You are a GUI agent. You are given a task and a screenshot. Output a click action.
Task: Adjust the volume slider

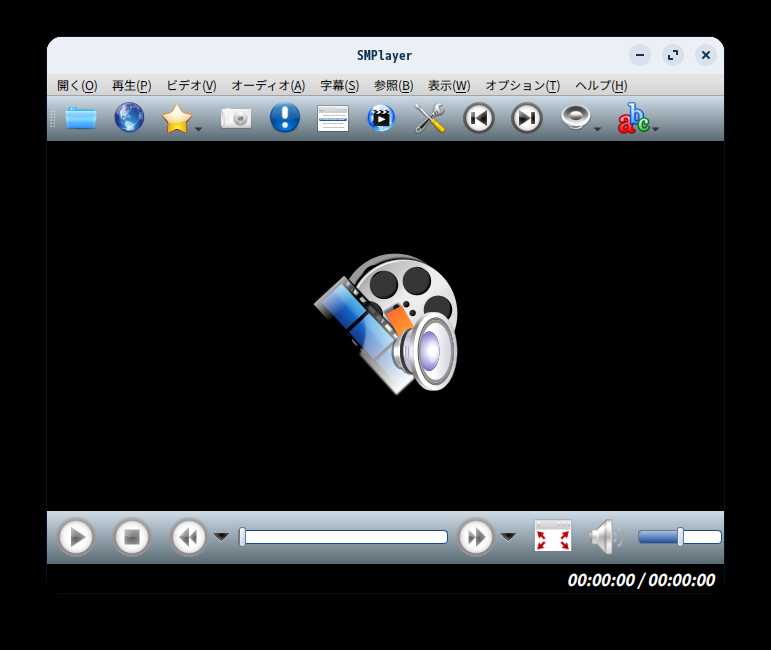pyautogui.click(x=680, y=537)
